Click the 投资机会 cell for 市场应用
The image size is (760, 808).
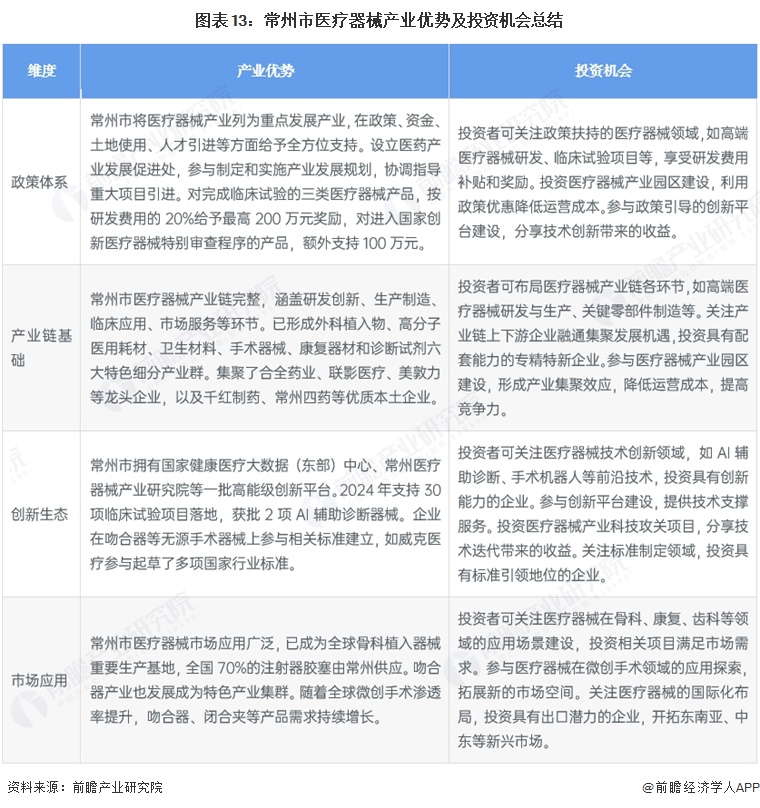(x=603, y=680)
